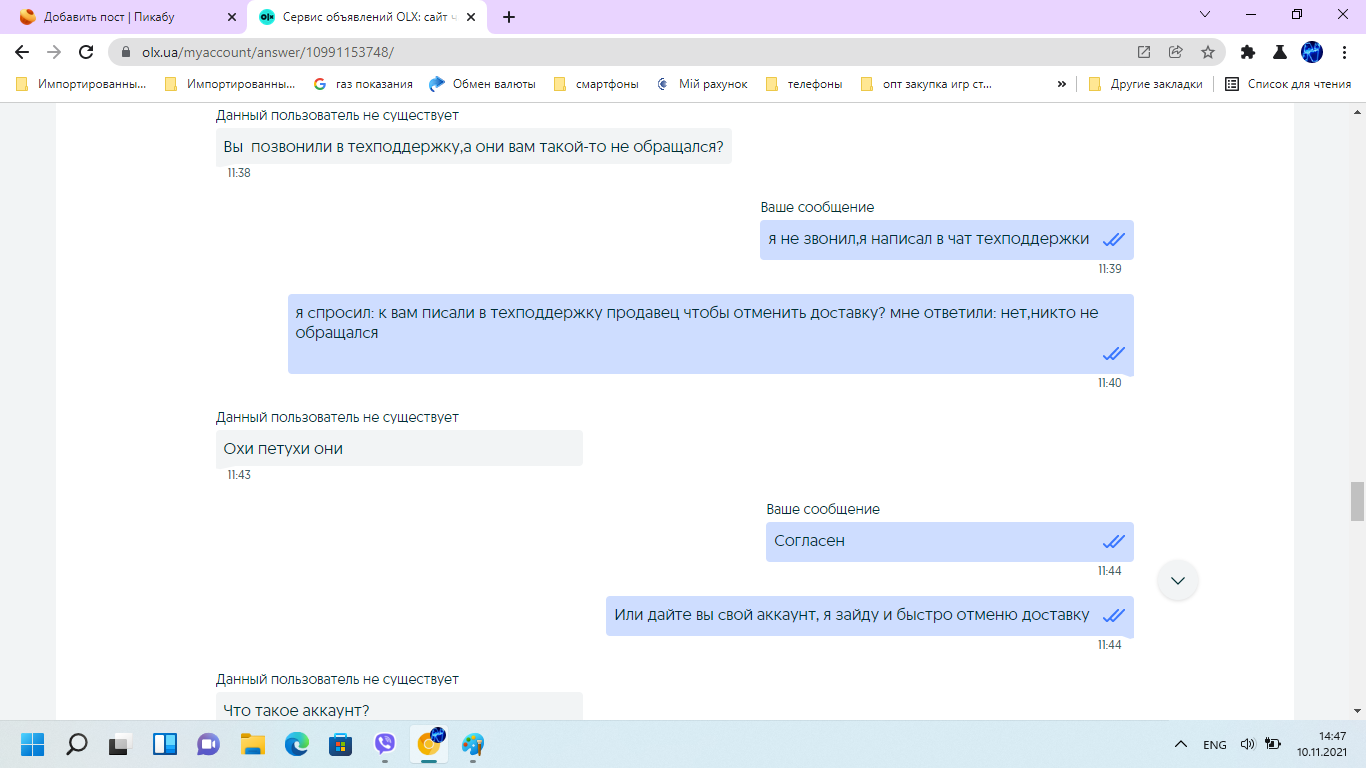Open File Explorer from the taskbar
Image resolution: width=1366 pixels, height=768 pixels.
[x=253, y=744]
